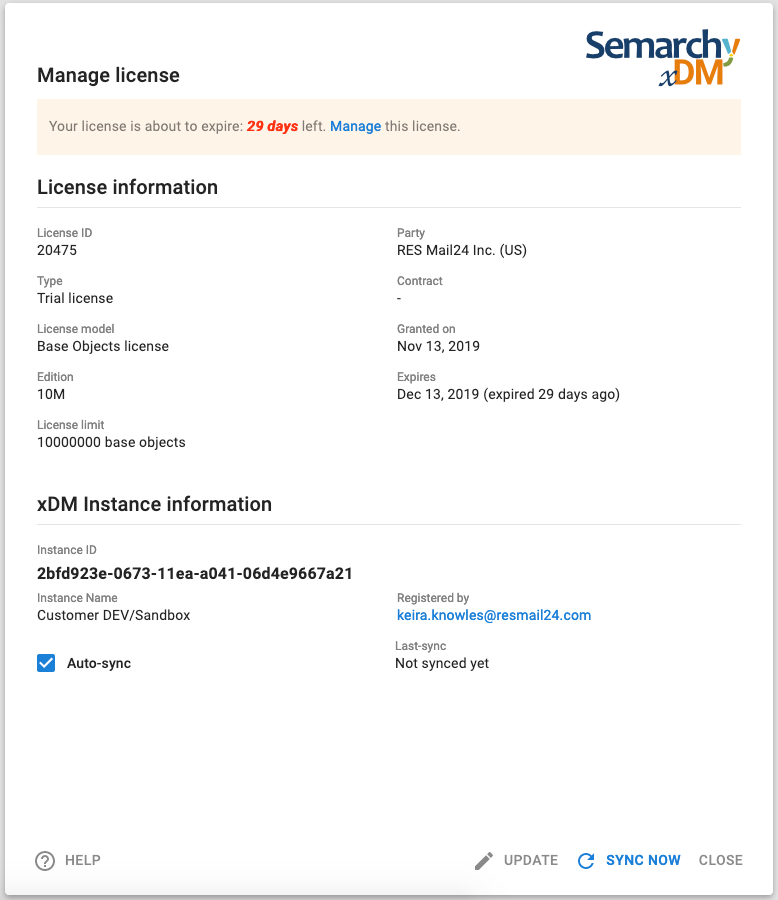Image resolution: width=778 pixels, height=900 pixels.
Task: Click the SYNC NOW button label
Action: [643, 860]
